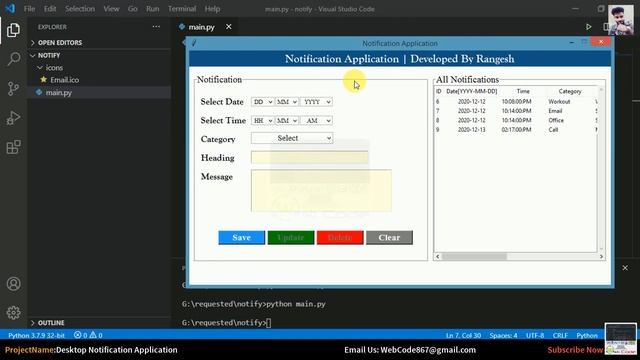This screenshot has width=640, height=360.
Task: Open the View menu
Action: (x=111, y=9)
